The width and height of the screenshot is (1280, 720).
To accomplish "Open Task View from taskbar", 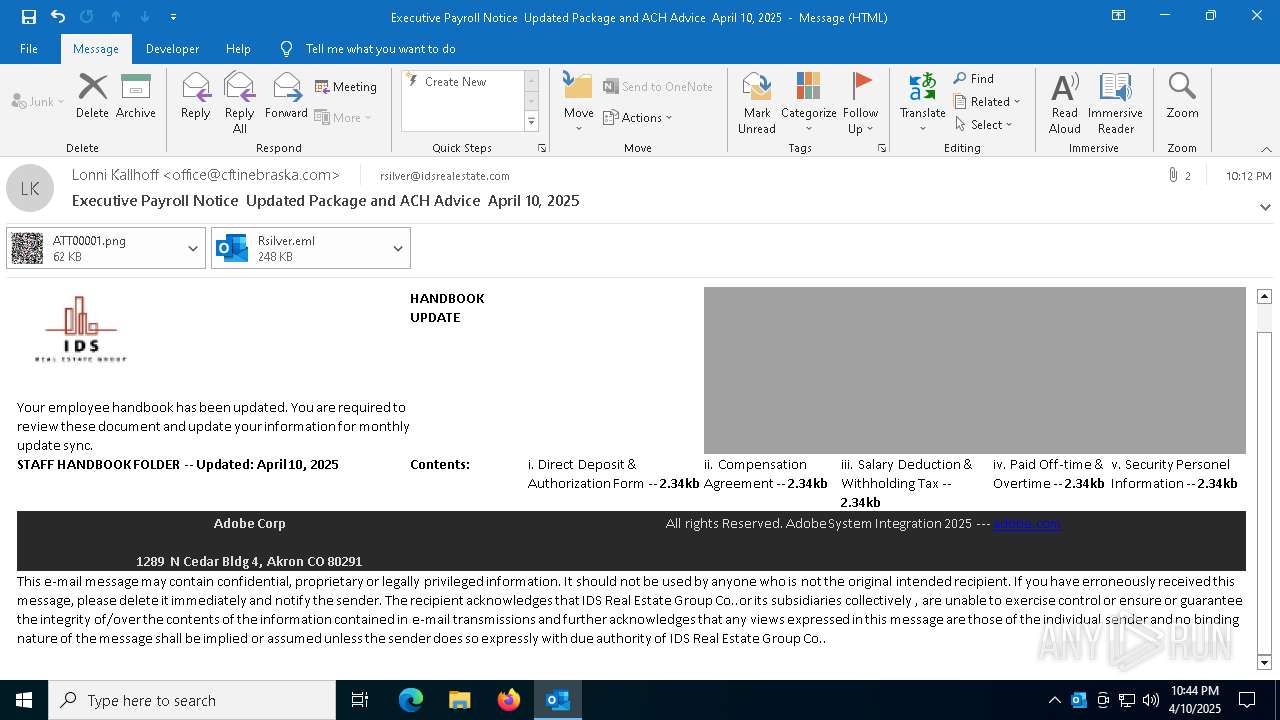I will click(360, 700).
